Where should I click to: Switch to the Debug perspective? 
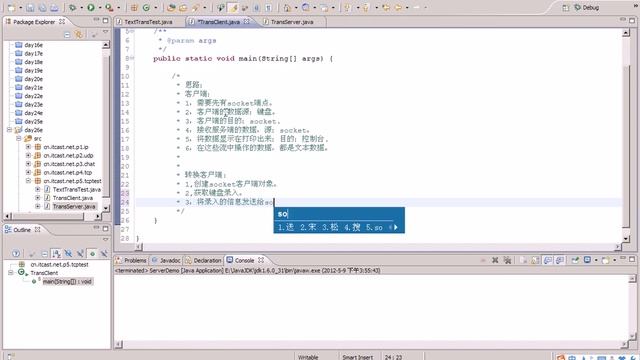[587, 7]
